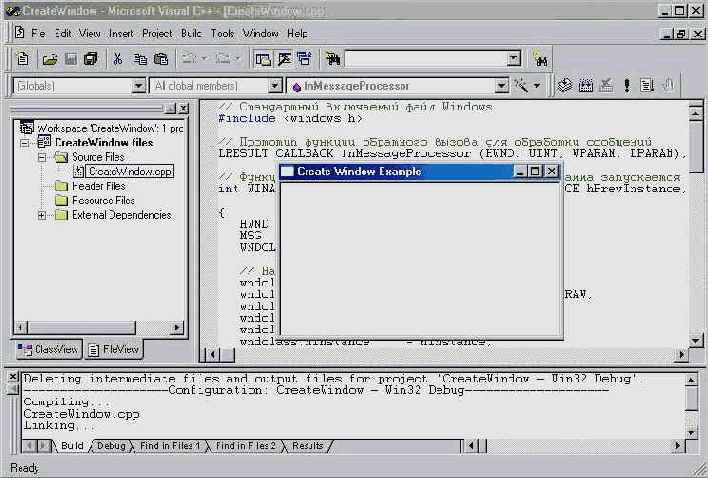Toggle the Output window toolbar button
This screenshot has width=708, height=478.
tap(283, 60)
